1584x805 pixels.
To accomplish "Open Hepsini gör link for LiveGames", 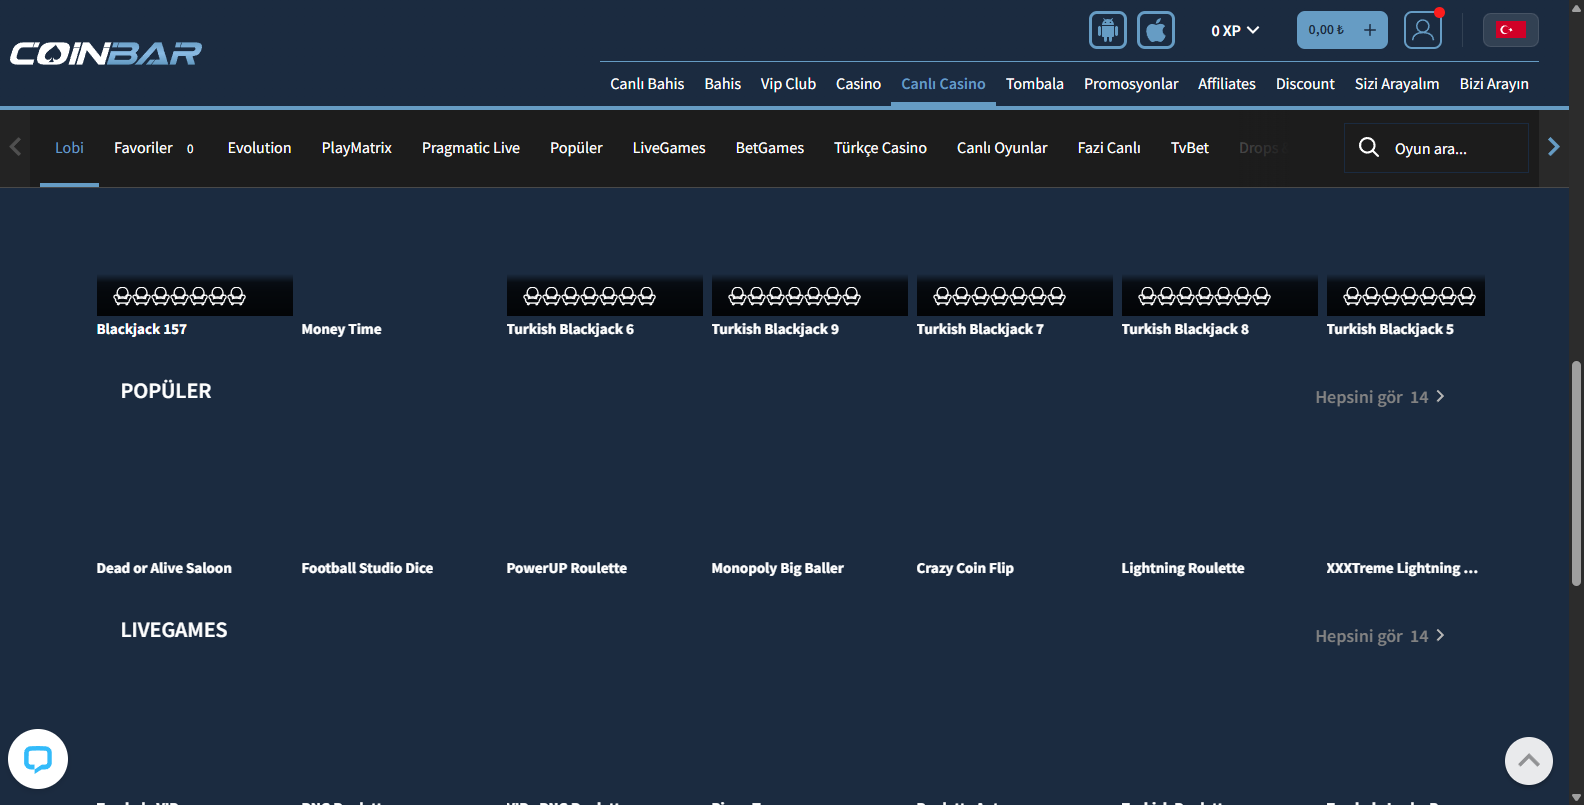I will point(1379,636).
